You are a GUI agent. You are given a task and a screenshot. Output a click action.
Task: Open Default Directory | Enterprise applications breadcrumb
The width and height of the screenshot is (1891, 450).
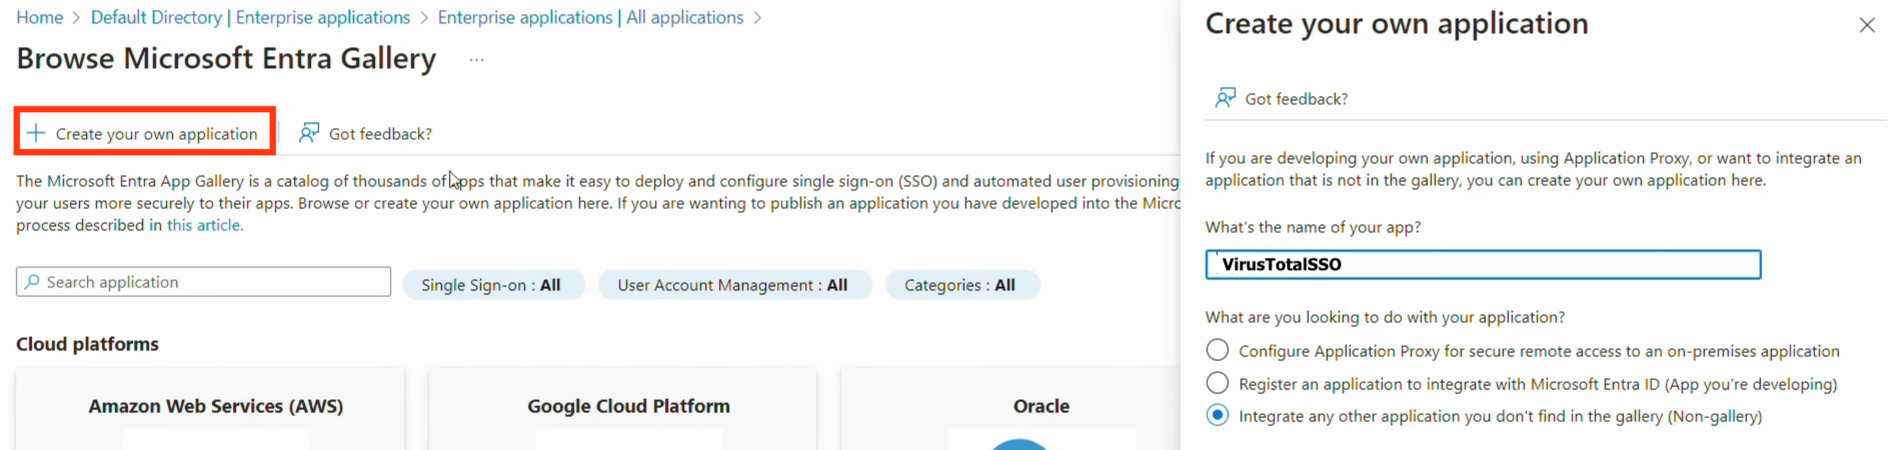[250, 17]
